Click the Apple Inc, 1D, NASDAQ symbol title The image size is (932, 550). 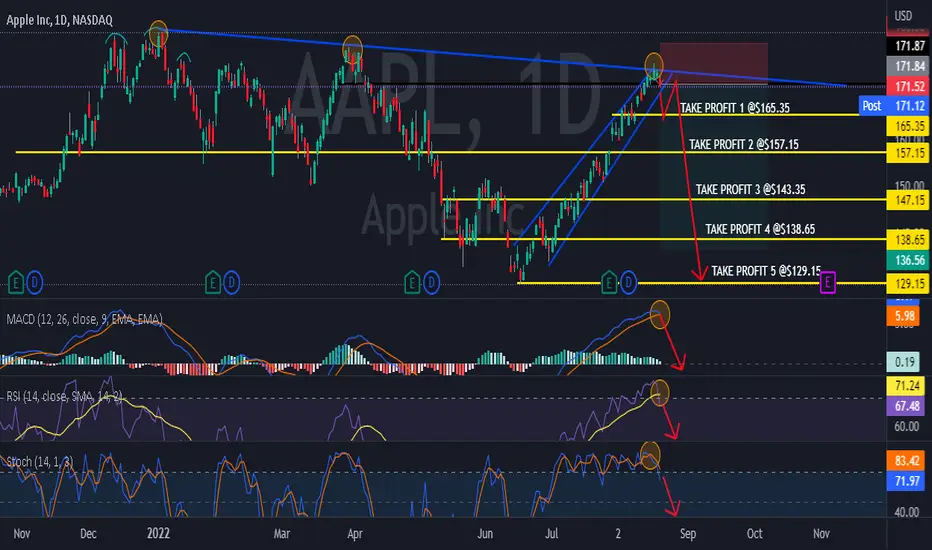coord(59,20)
